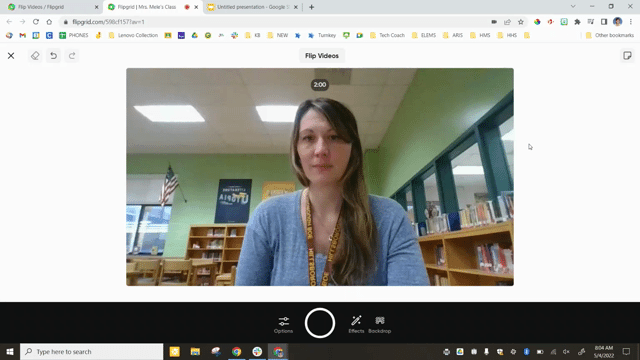Screen dimensions: 640x360
Task: Toggle the taskbar volume mute icon
Action: [x=566, y=351]
